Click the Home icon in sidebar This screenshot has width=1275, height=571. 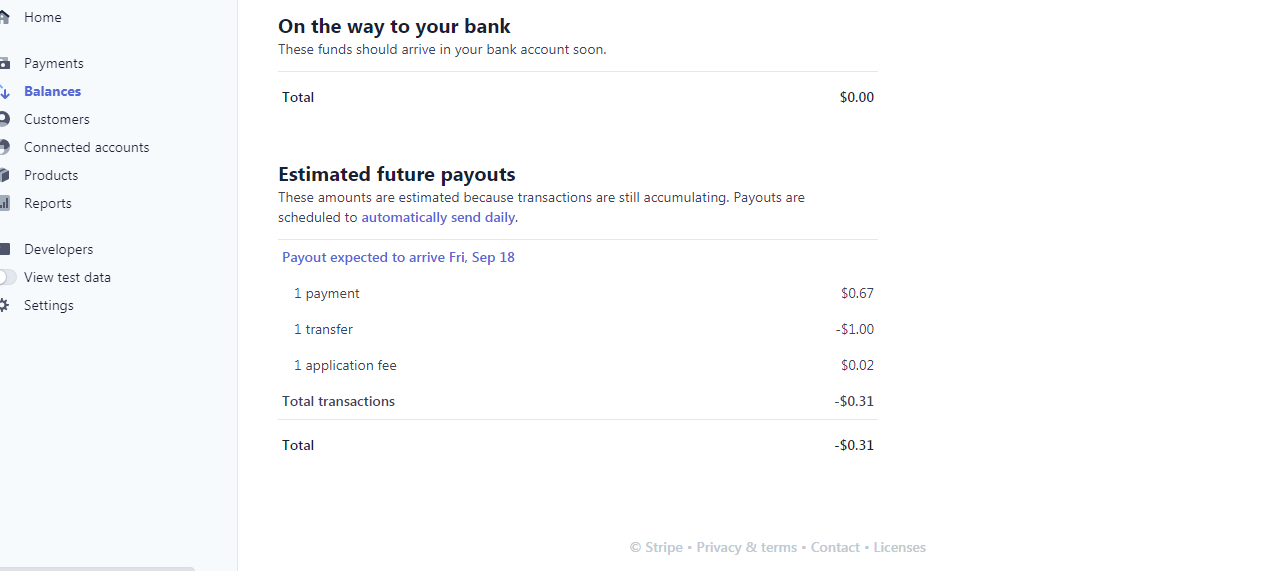coord(4,17)
